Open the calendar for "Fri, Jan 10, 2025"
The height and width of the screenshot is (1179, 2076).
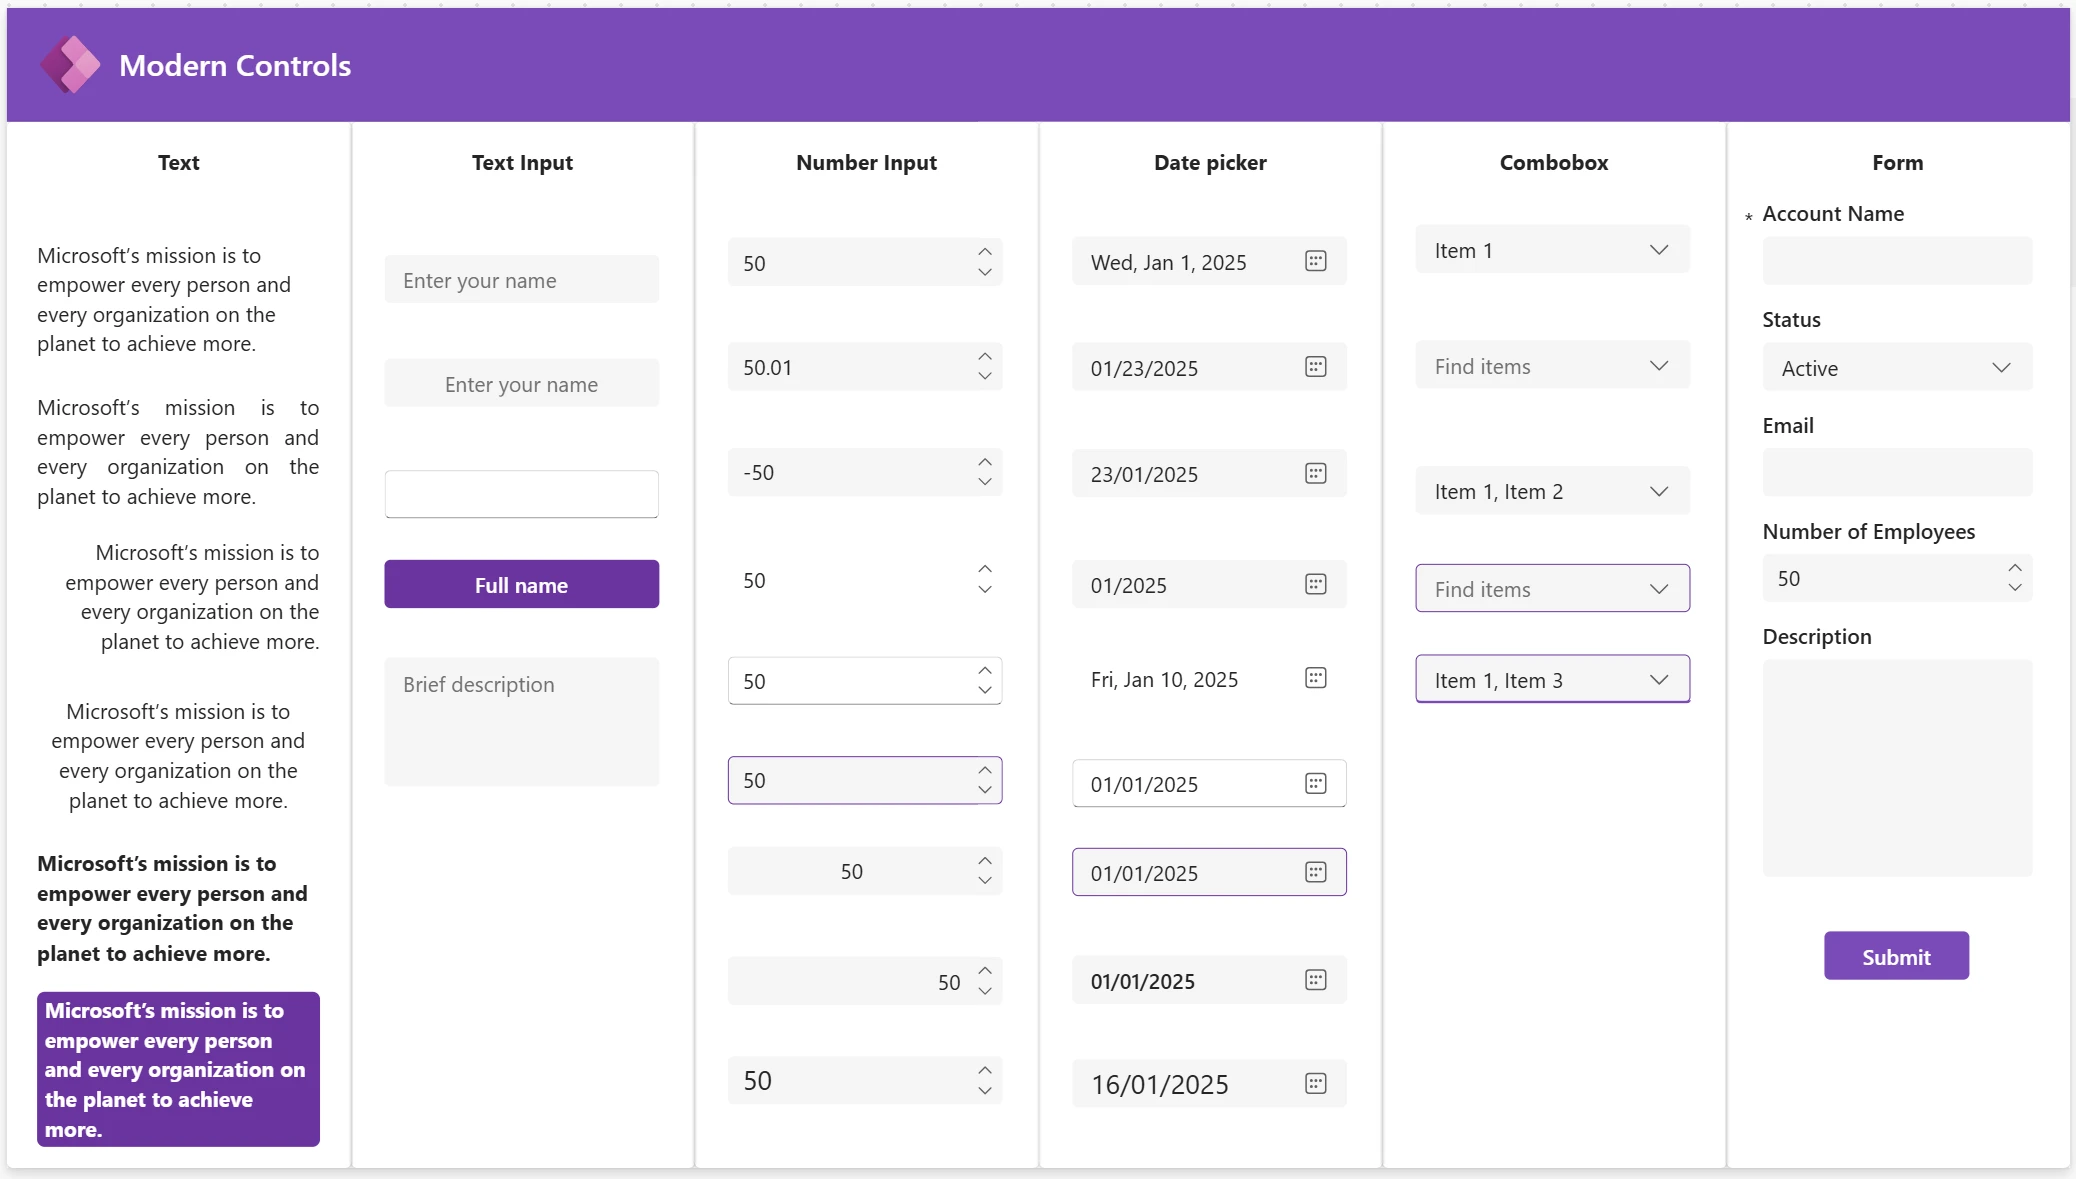(x=1316, y=678)
